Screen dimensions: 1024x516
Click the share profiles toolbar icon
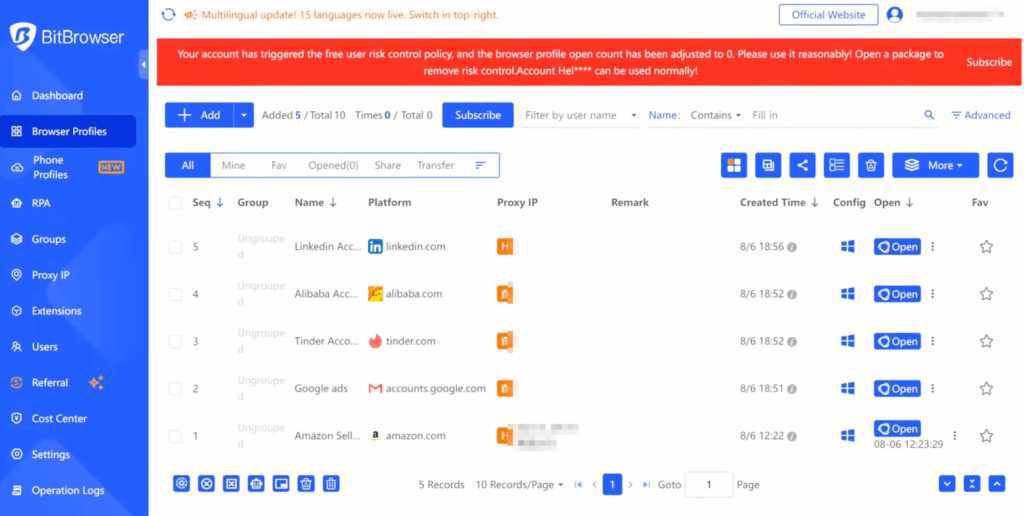[x=803, y=165]
